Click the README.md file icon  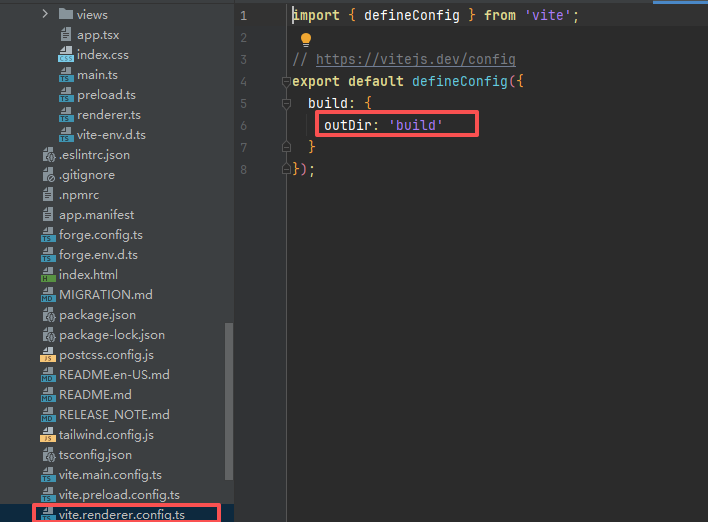[x=48, y=394]
